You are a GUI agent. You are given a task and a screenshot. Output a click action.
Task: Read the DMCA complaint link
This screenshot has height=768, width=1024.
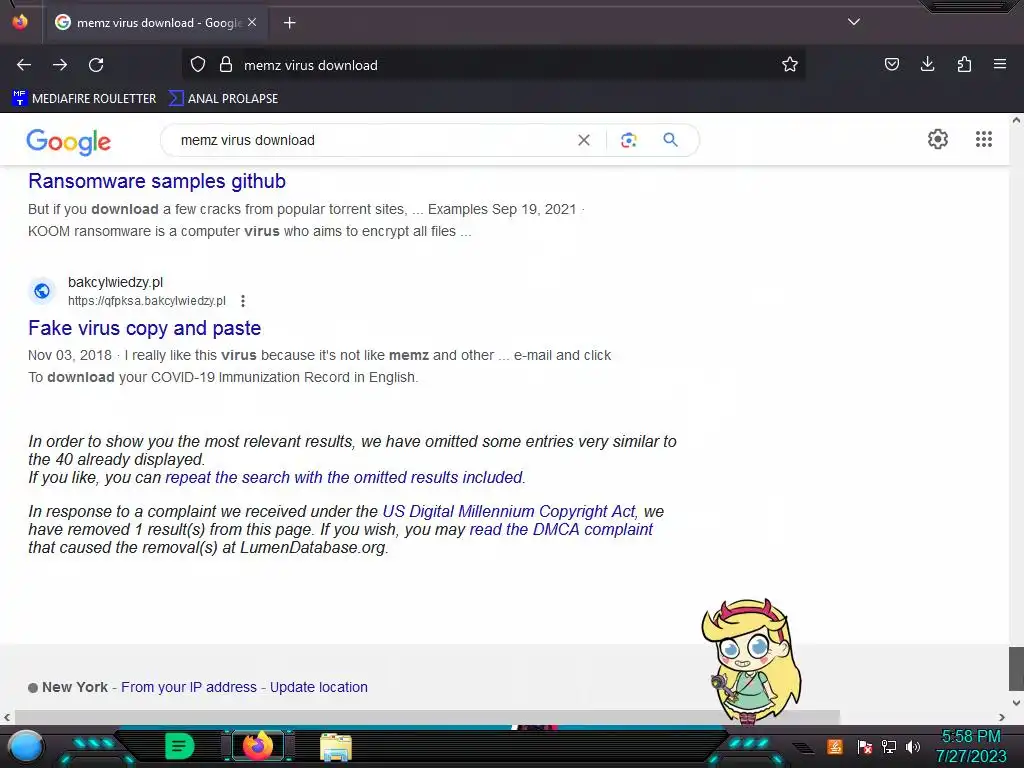[561, 530]
